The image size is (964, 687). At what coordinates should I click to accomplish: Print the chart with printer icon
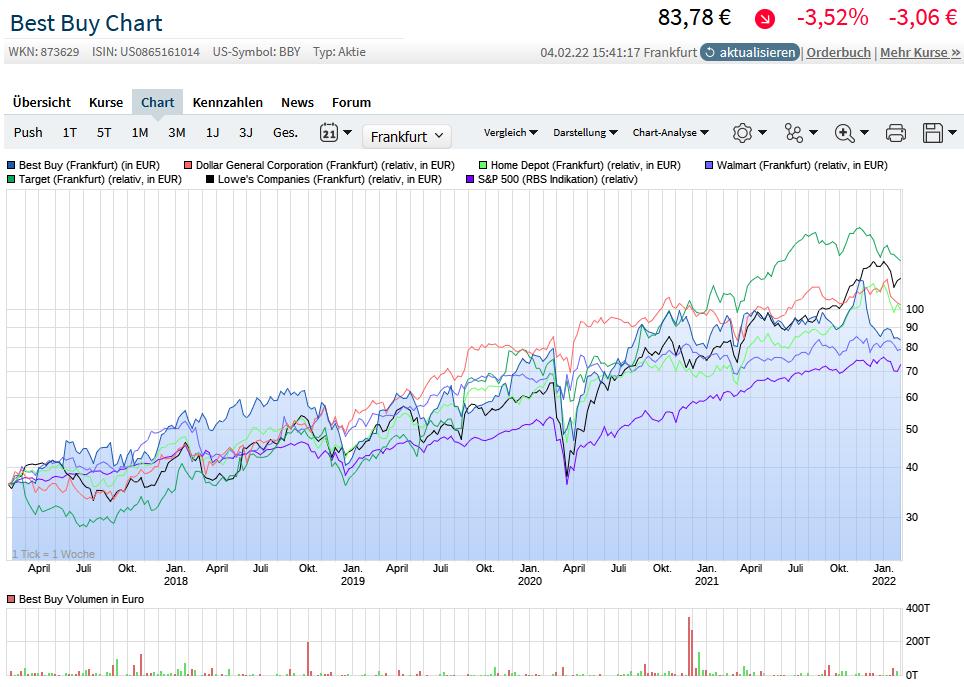(x=896, y=132)
